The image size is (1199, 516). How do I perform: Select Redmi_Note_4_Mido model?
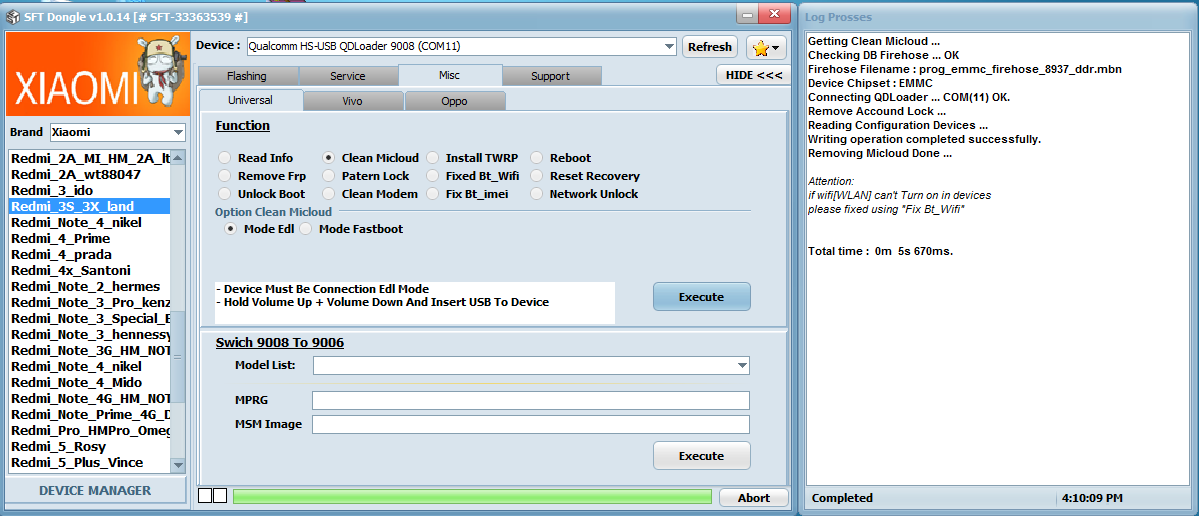point(89,382)
